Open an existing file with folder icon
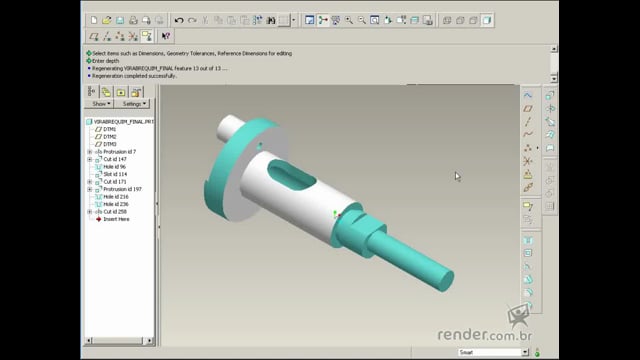The width and height of the screenshot is (640, 360). click(x=107, y=20)
